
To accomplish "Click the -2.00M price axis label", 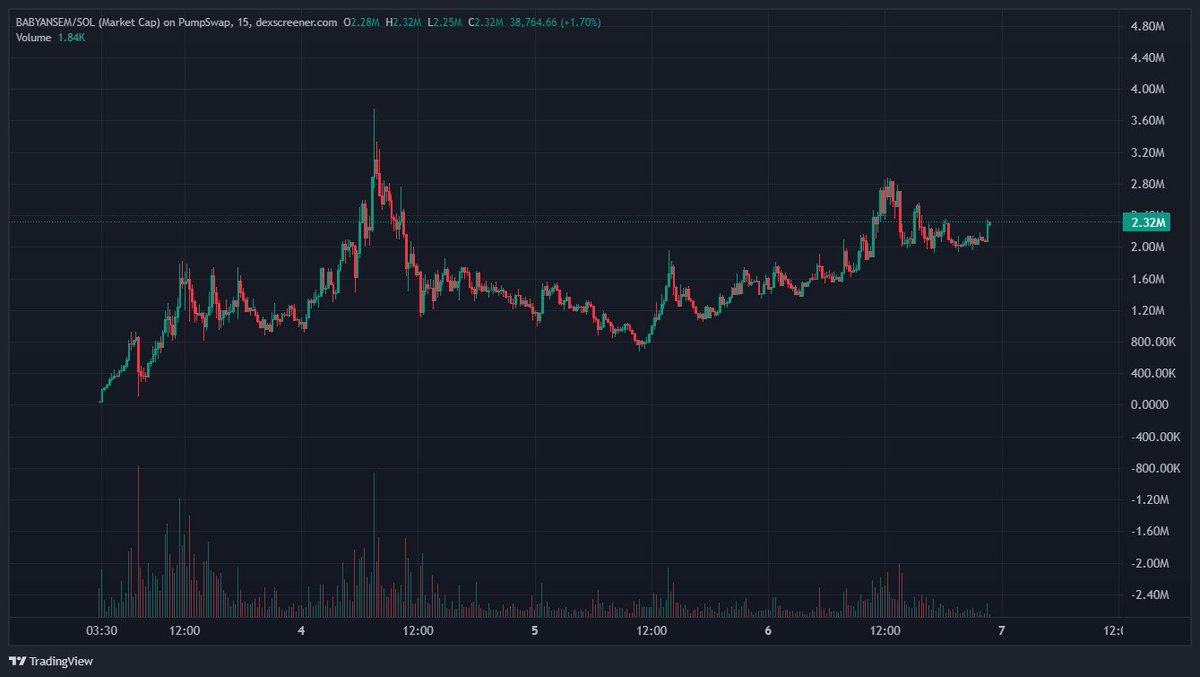I will (x=1150, y=564).
